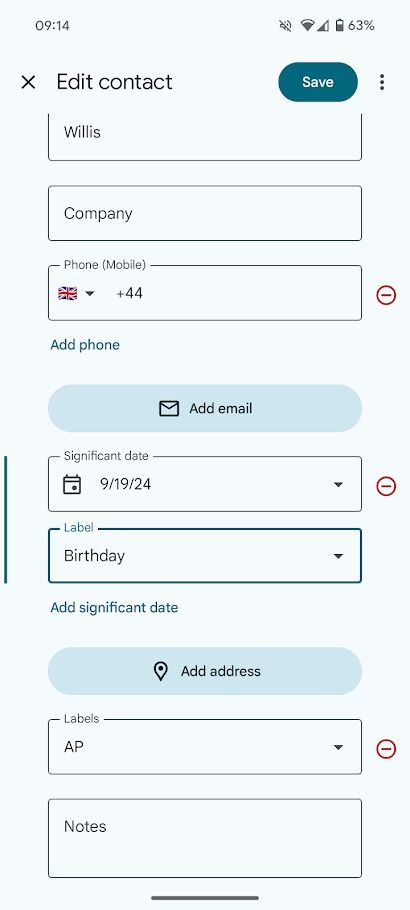This screenshot has width=410, height=910.
Task: Open the three-dot overflow menu
Action: (382, 82)
